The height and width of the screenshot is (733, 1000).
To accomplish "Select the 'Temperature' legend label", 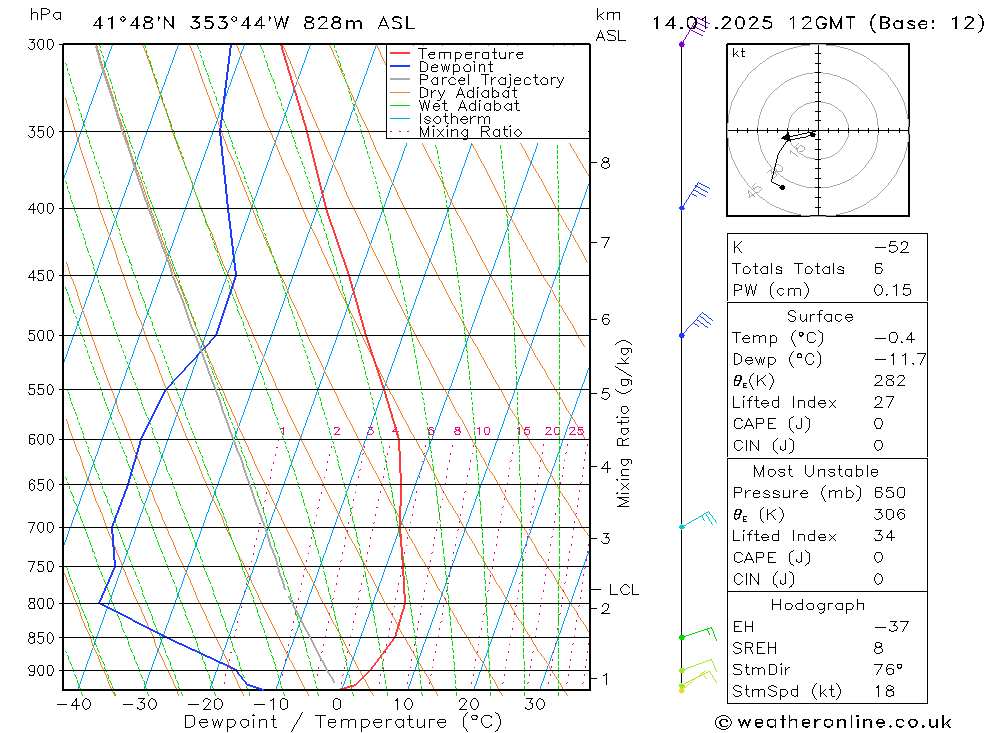I will (471, 54).
